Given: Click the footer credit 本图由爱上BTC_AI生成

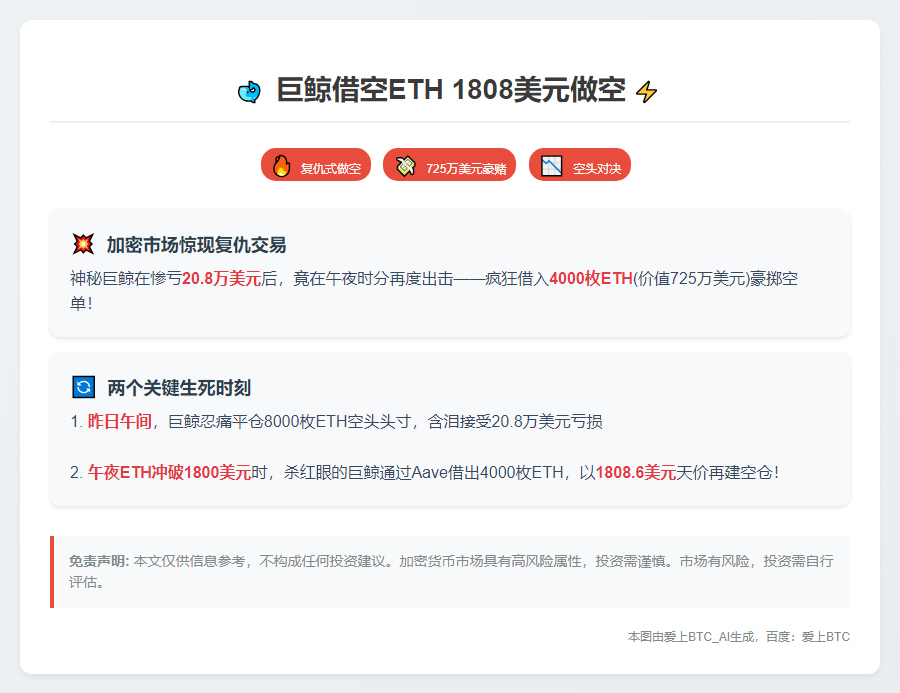Looking at the screenshot, I should coord(690,637).
